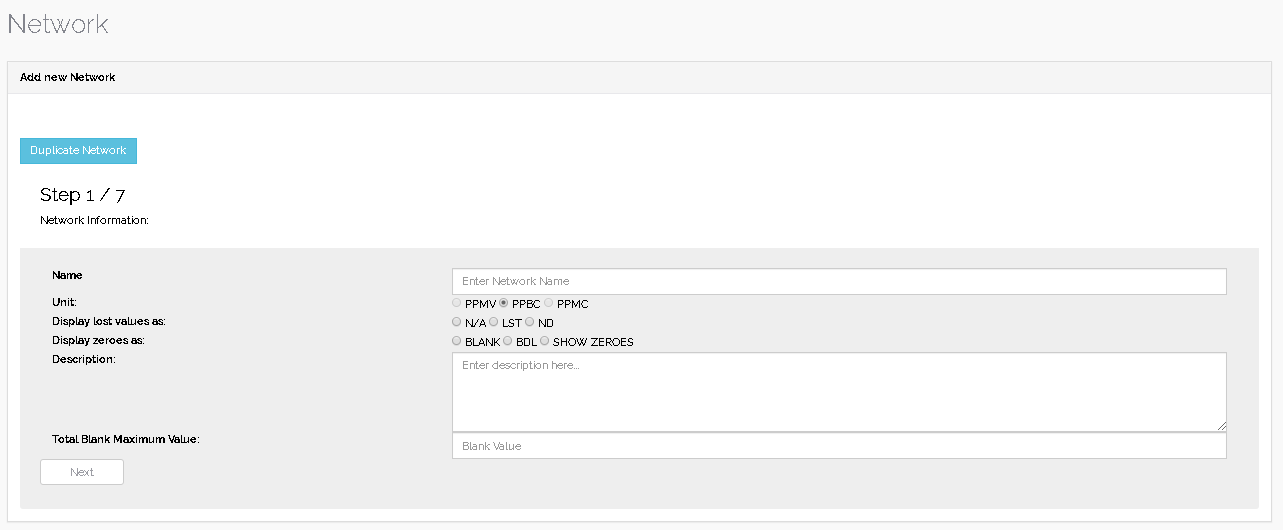Set lost values display to N/A
The height and width of the screenshot is (530, 1283).
point(457,322)
